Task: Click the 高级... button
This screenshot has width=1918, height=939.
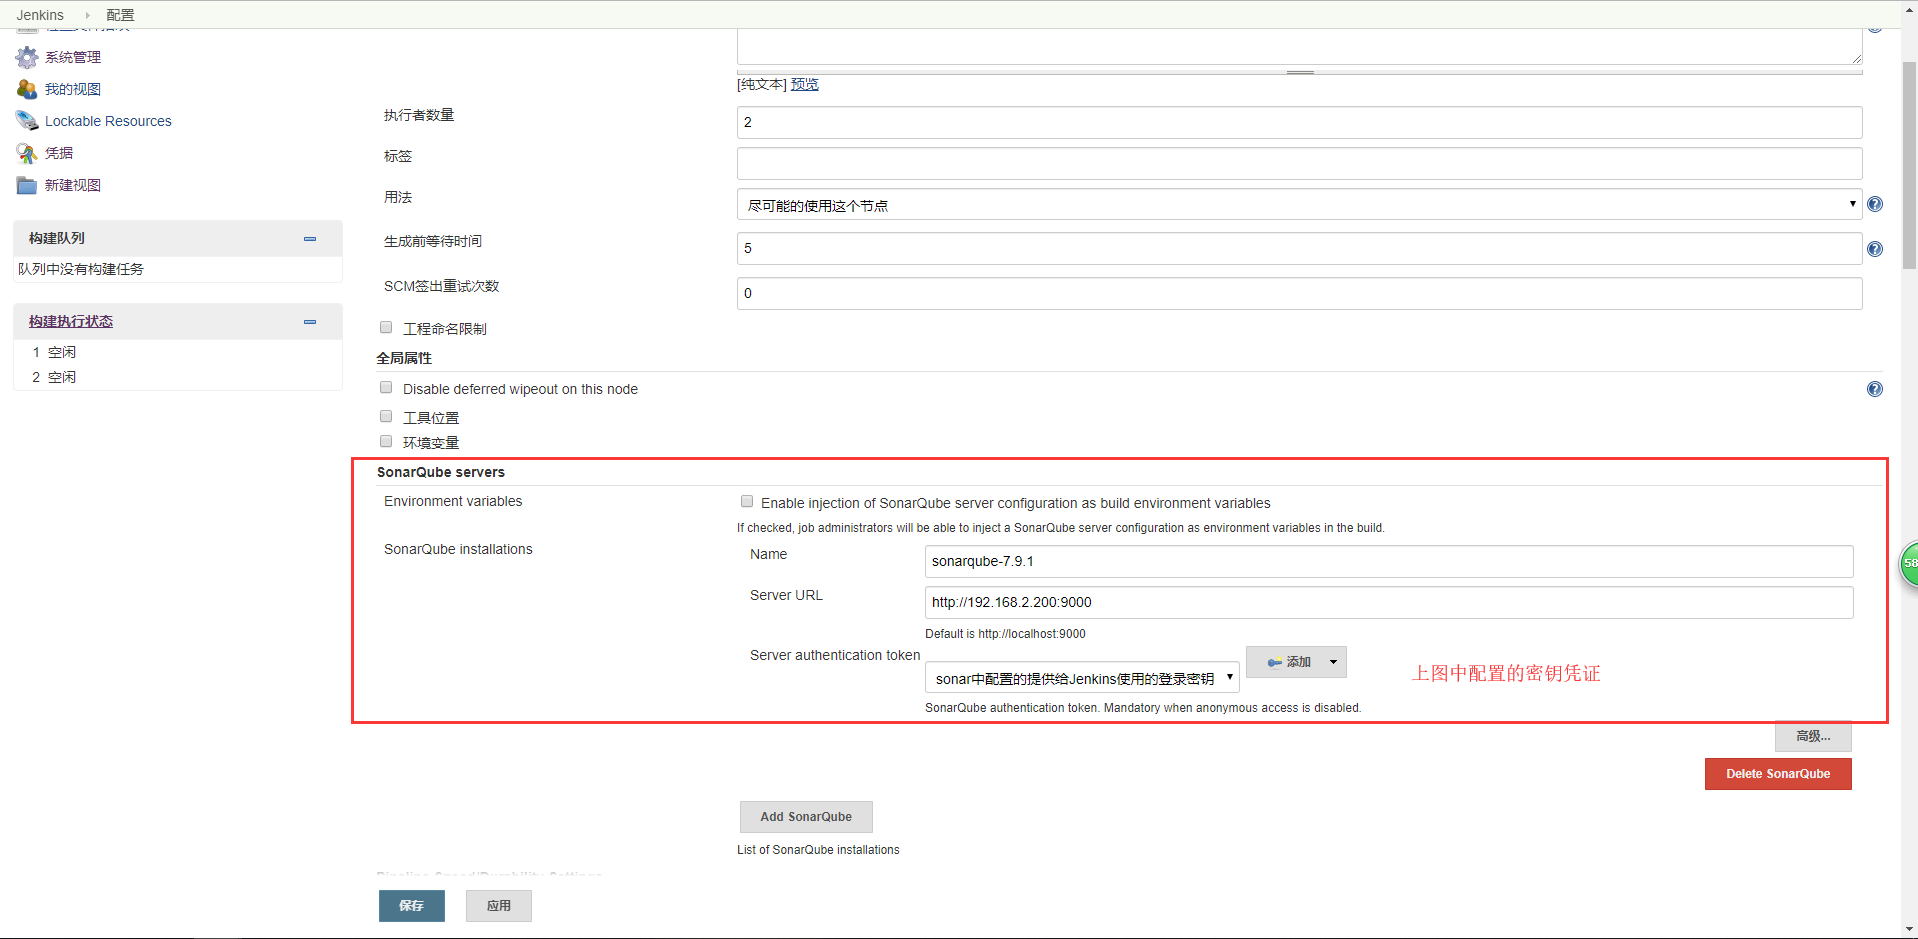Action: (x=1813, y=736)
